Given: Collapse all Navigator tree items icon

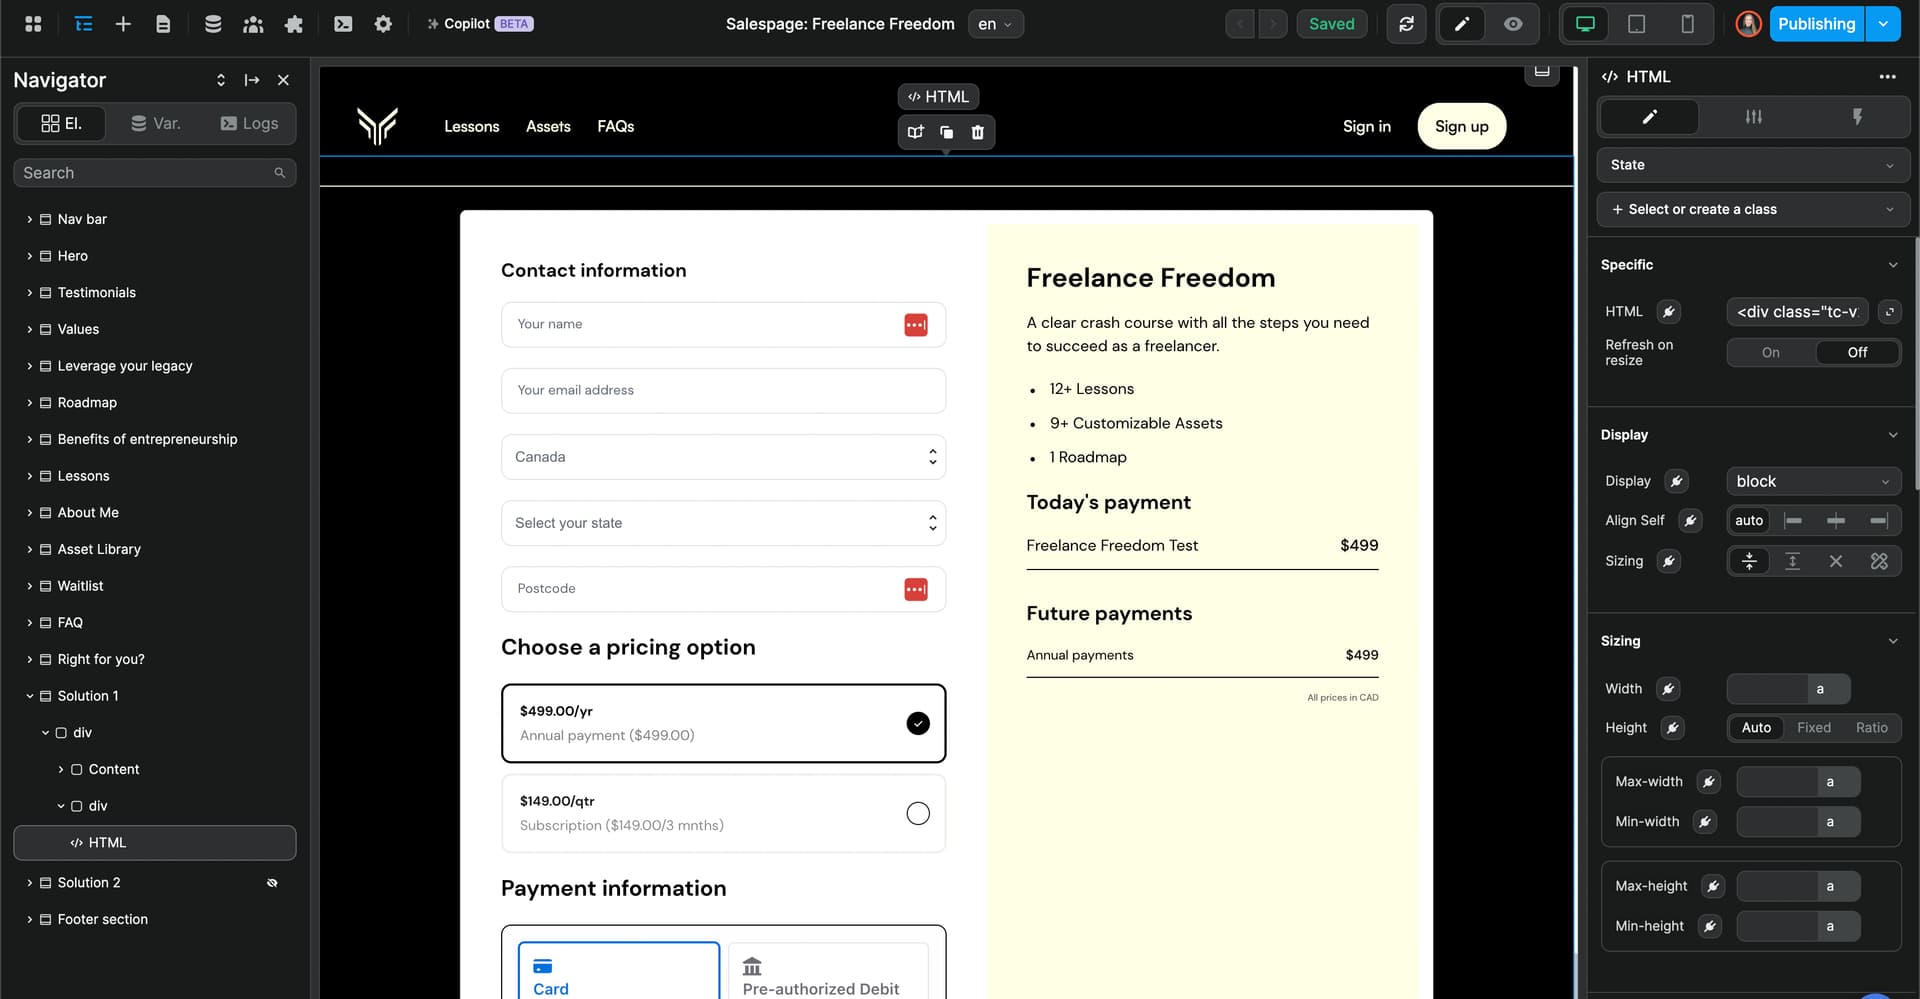Looking at the screenshot, I should click(x=221, y=80).
